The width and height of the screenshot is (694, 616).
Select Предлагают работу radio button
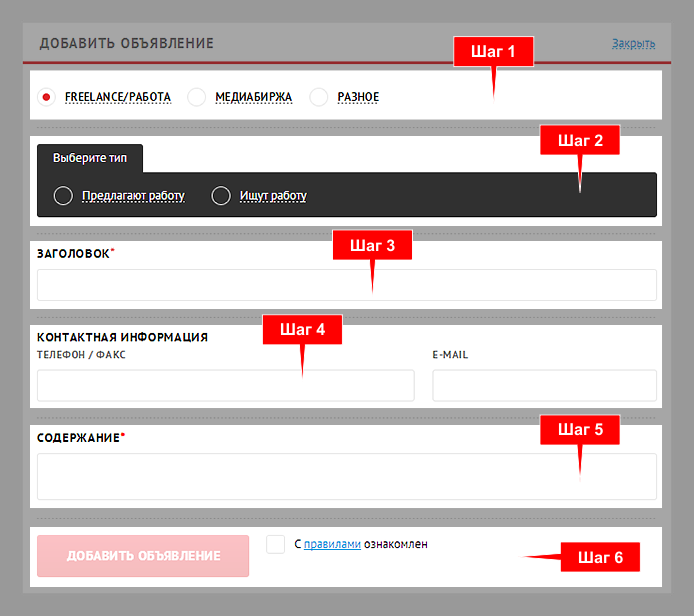point(63,196)
